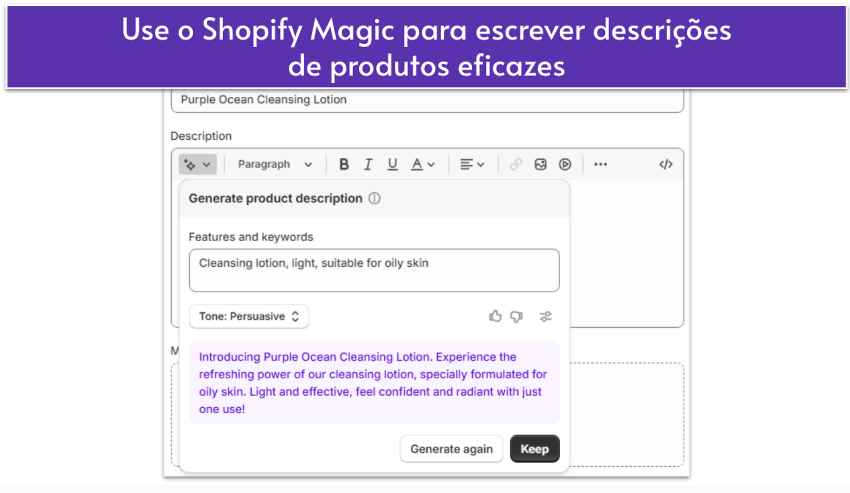850x493 pixels.
Task: Click the insert video icon
Action: click(565, 164)
